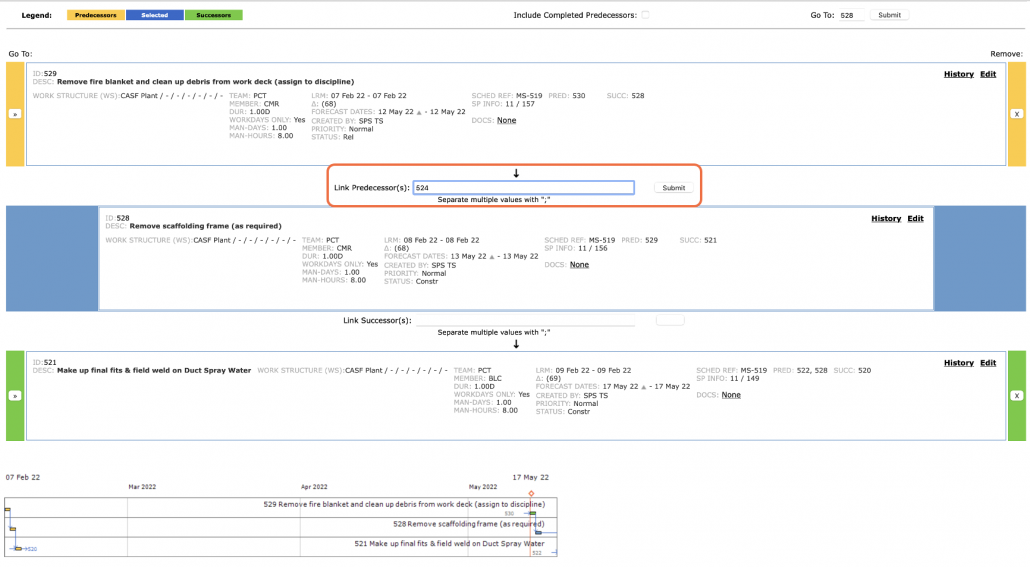The width and height of the screenshot is (1030, 567).
Task: Click the description of task 529
Action: click(x=206, y=82)
